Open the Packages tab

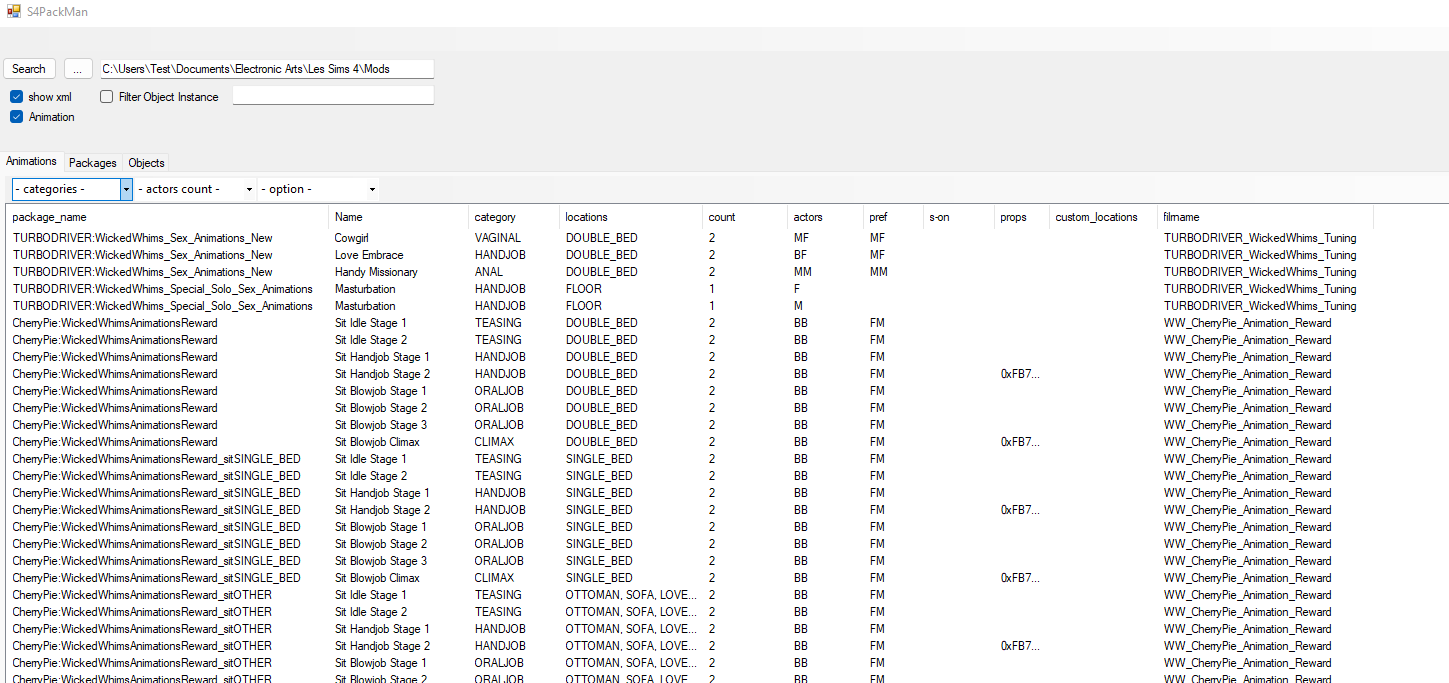tap(93, 163)
